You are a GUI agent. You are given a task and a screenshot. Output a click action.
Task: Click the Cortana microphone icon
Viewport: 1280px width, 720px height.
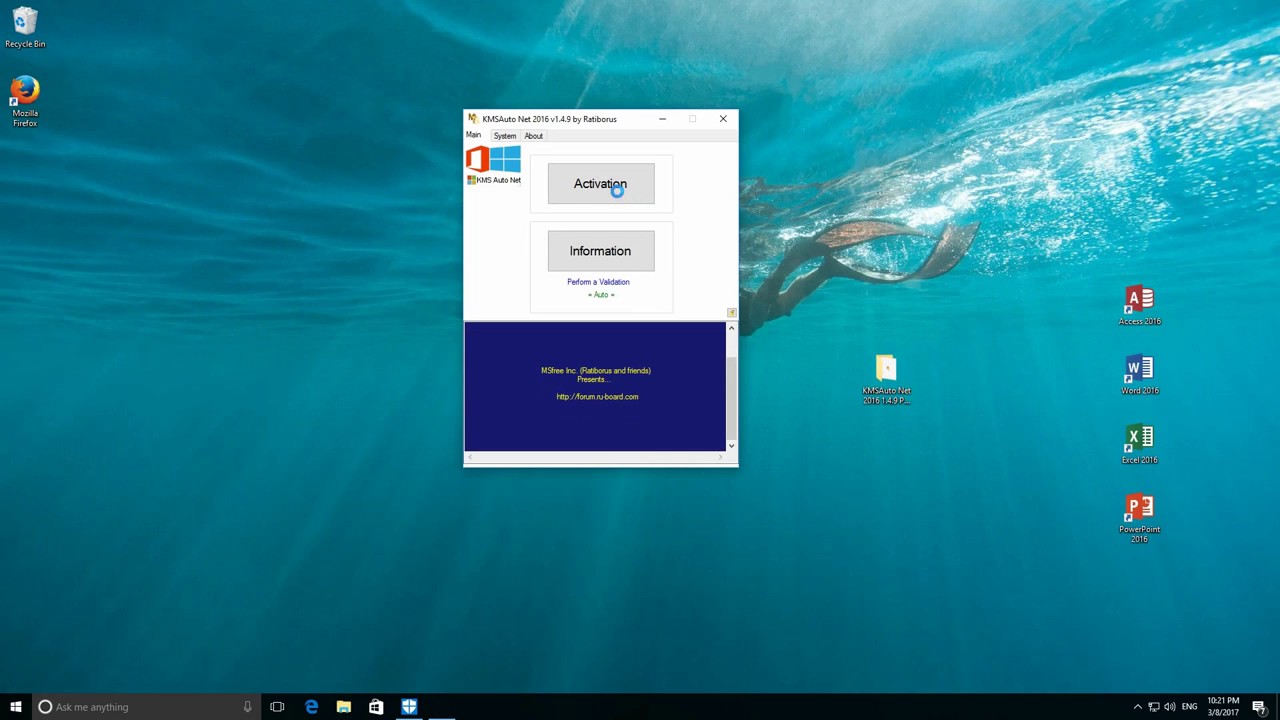247,707
